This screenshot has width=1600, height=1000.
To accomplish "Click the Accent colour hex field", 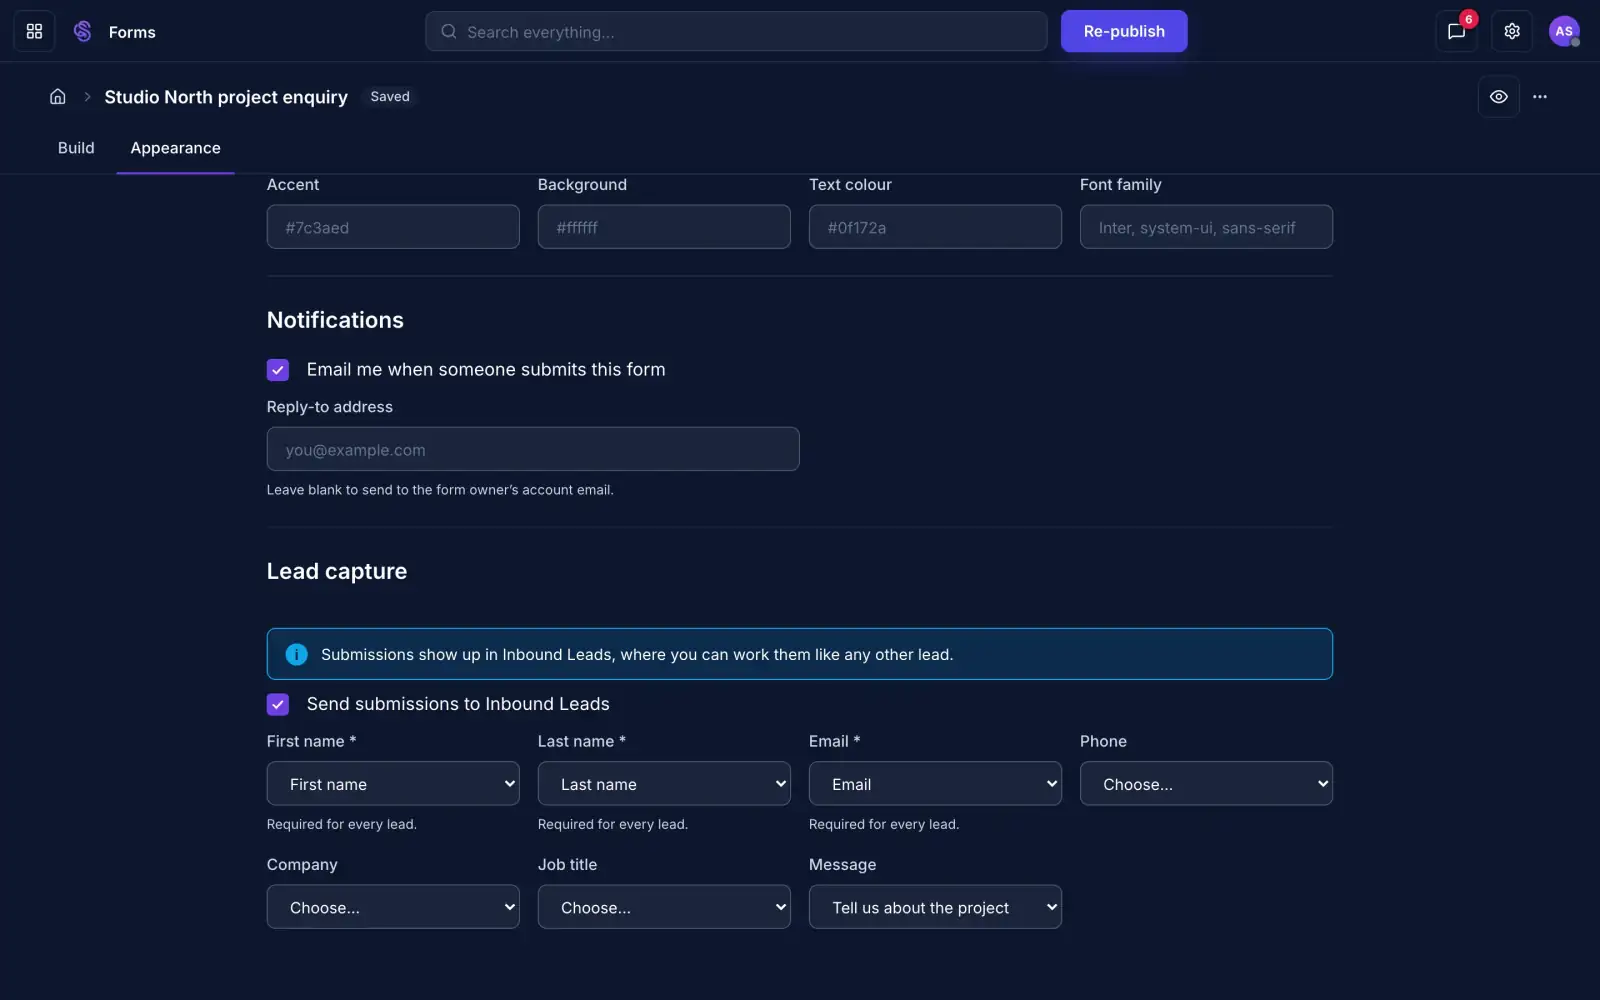I will 393,227.
